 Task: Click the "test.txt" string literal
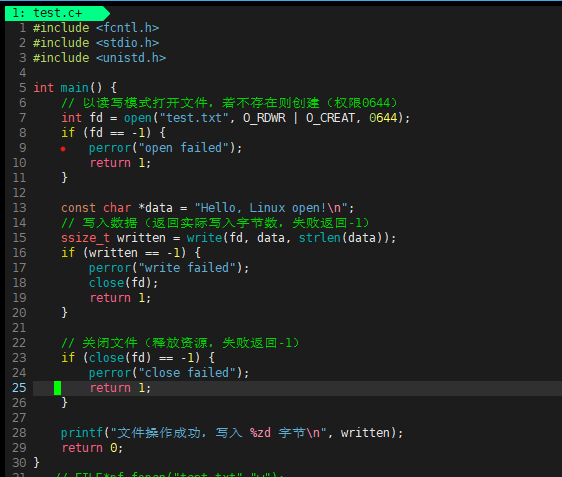pyautogui.click(x=194, y=118)
